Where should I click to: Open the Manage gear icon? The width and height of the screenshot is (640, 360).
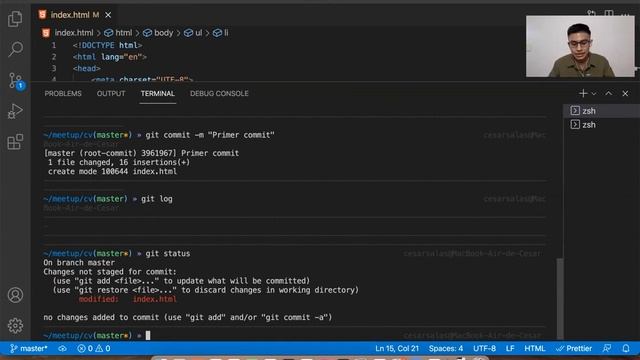click(15, 325)
